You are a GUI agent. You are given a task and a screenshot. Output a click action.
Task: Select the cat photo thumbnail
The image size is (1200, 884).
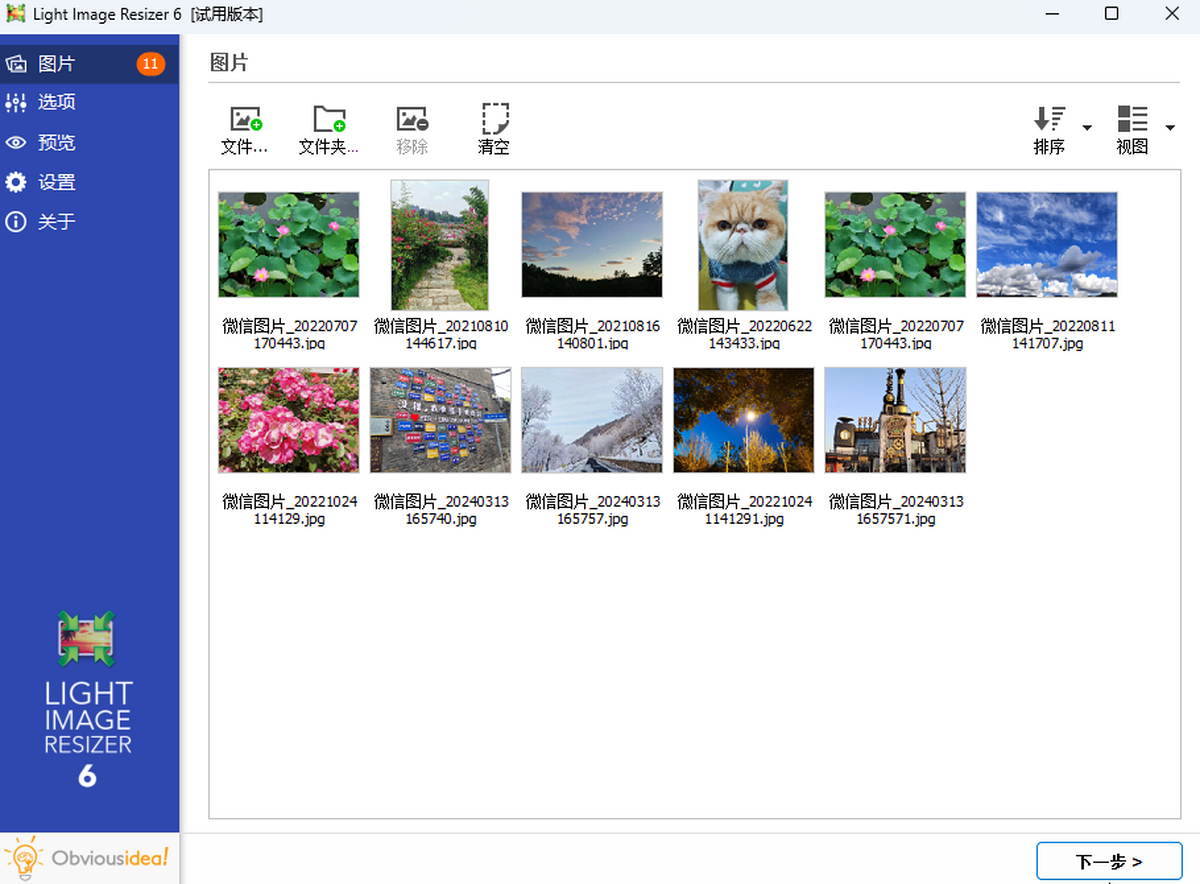[743, 245]
